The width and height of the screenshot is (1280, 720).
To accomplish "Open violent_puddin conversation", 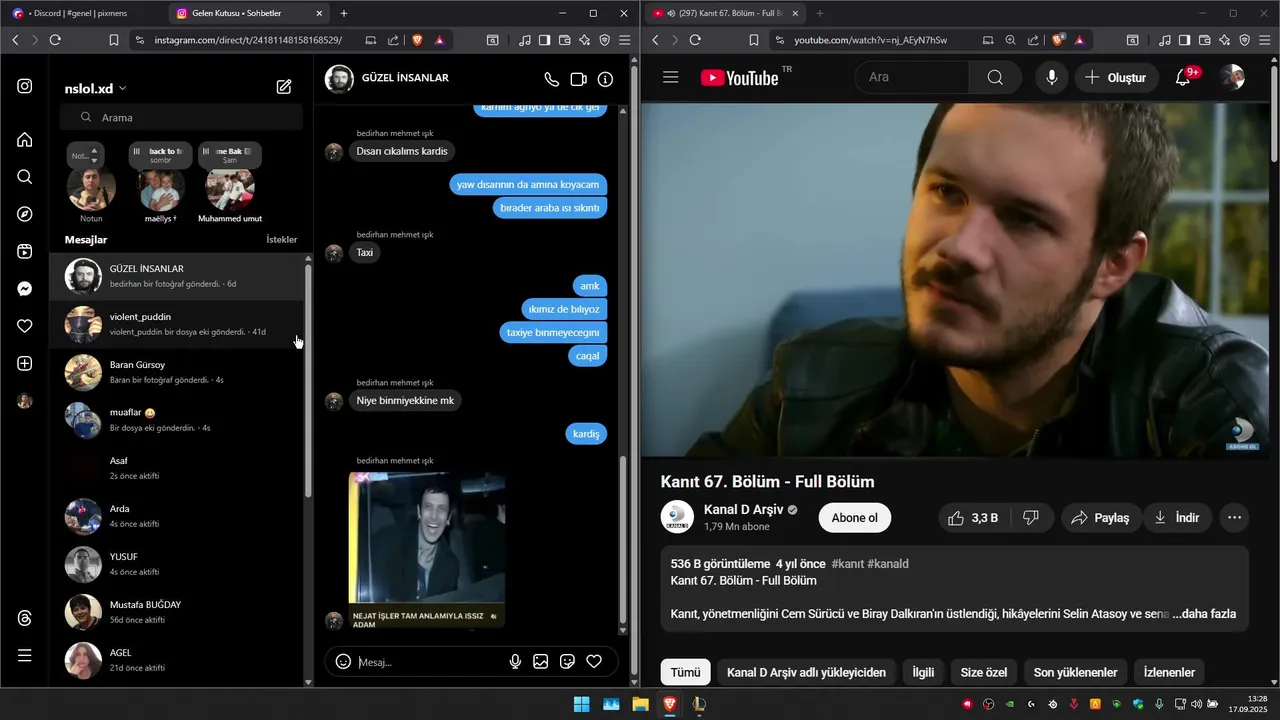I will [177, 324].
